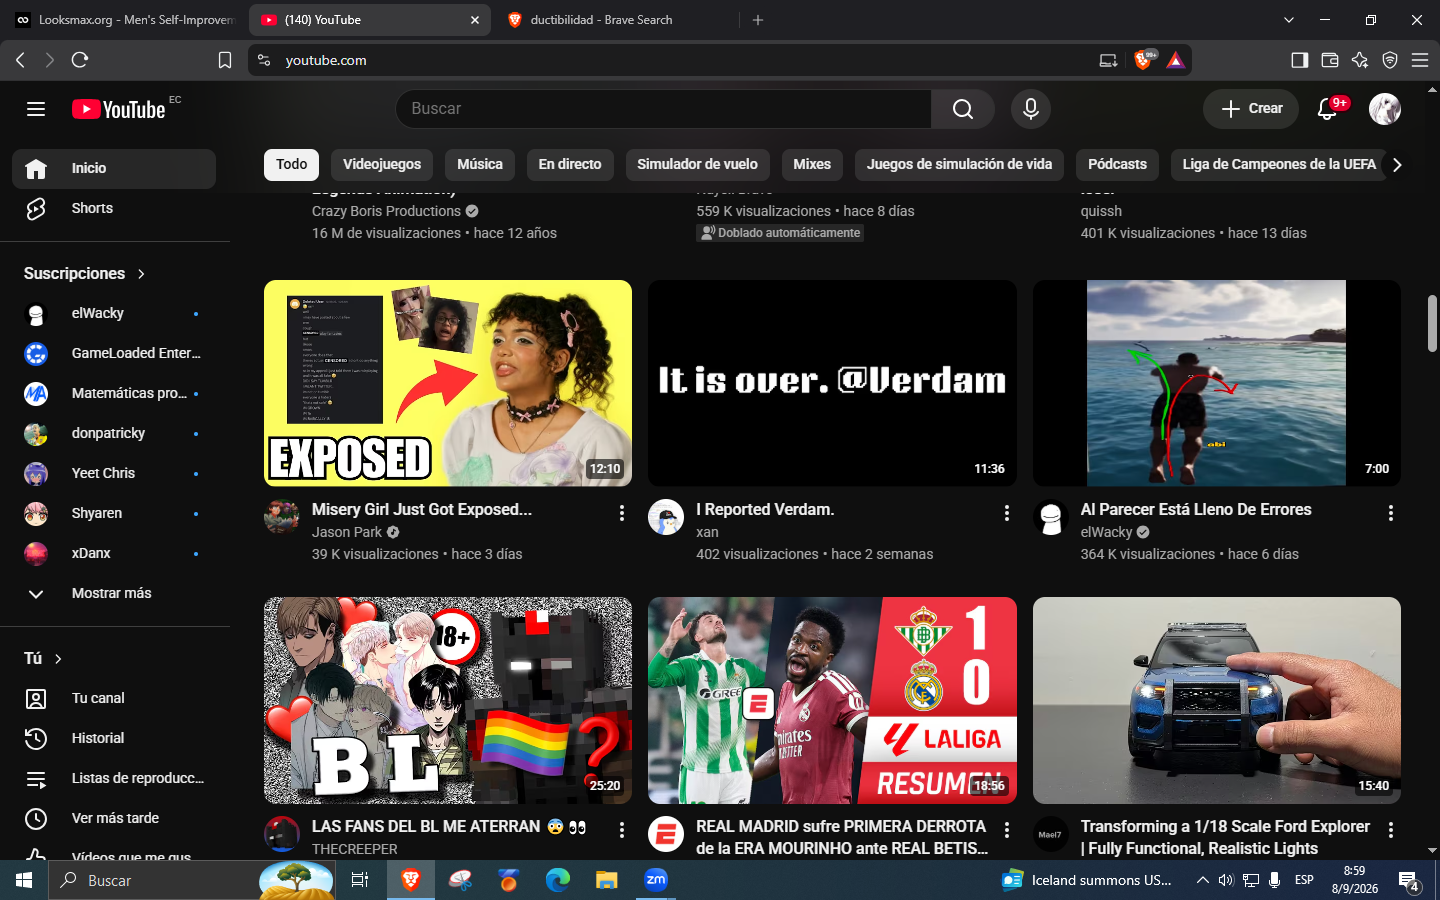Select the En directo filter chip

570,164
